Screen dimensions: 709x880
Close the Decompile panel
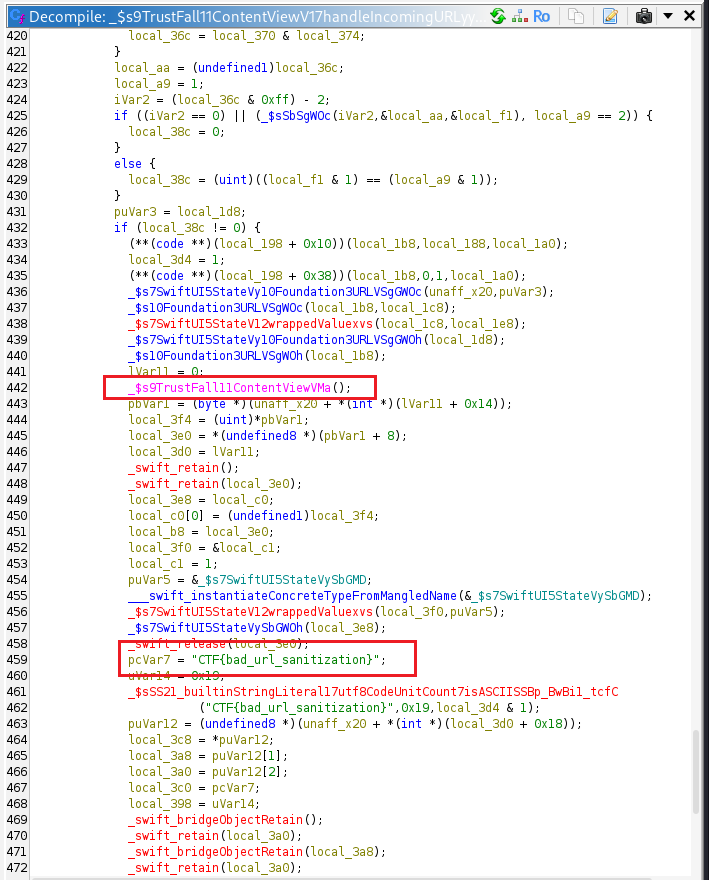tap(692, 16)
